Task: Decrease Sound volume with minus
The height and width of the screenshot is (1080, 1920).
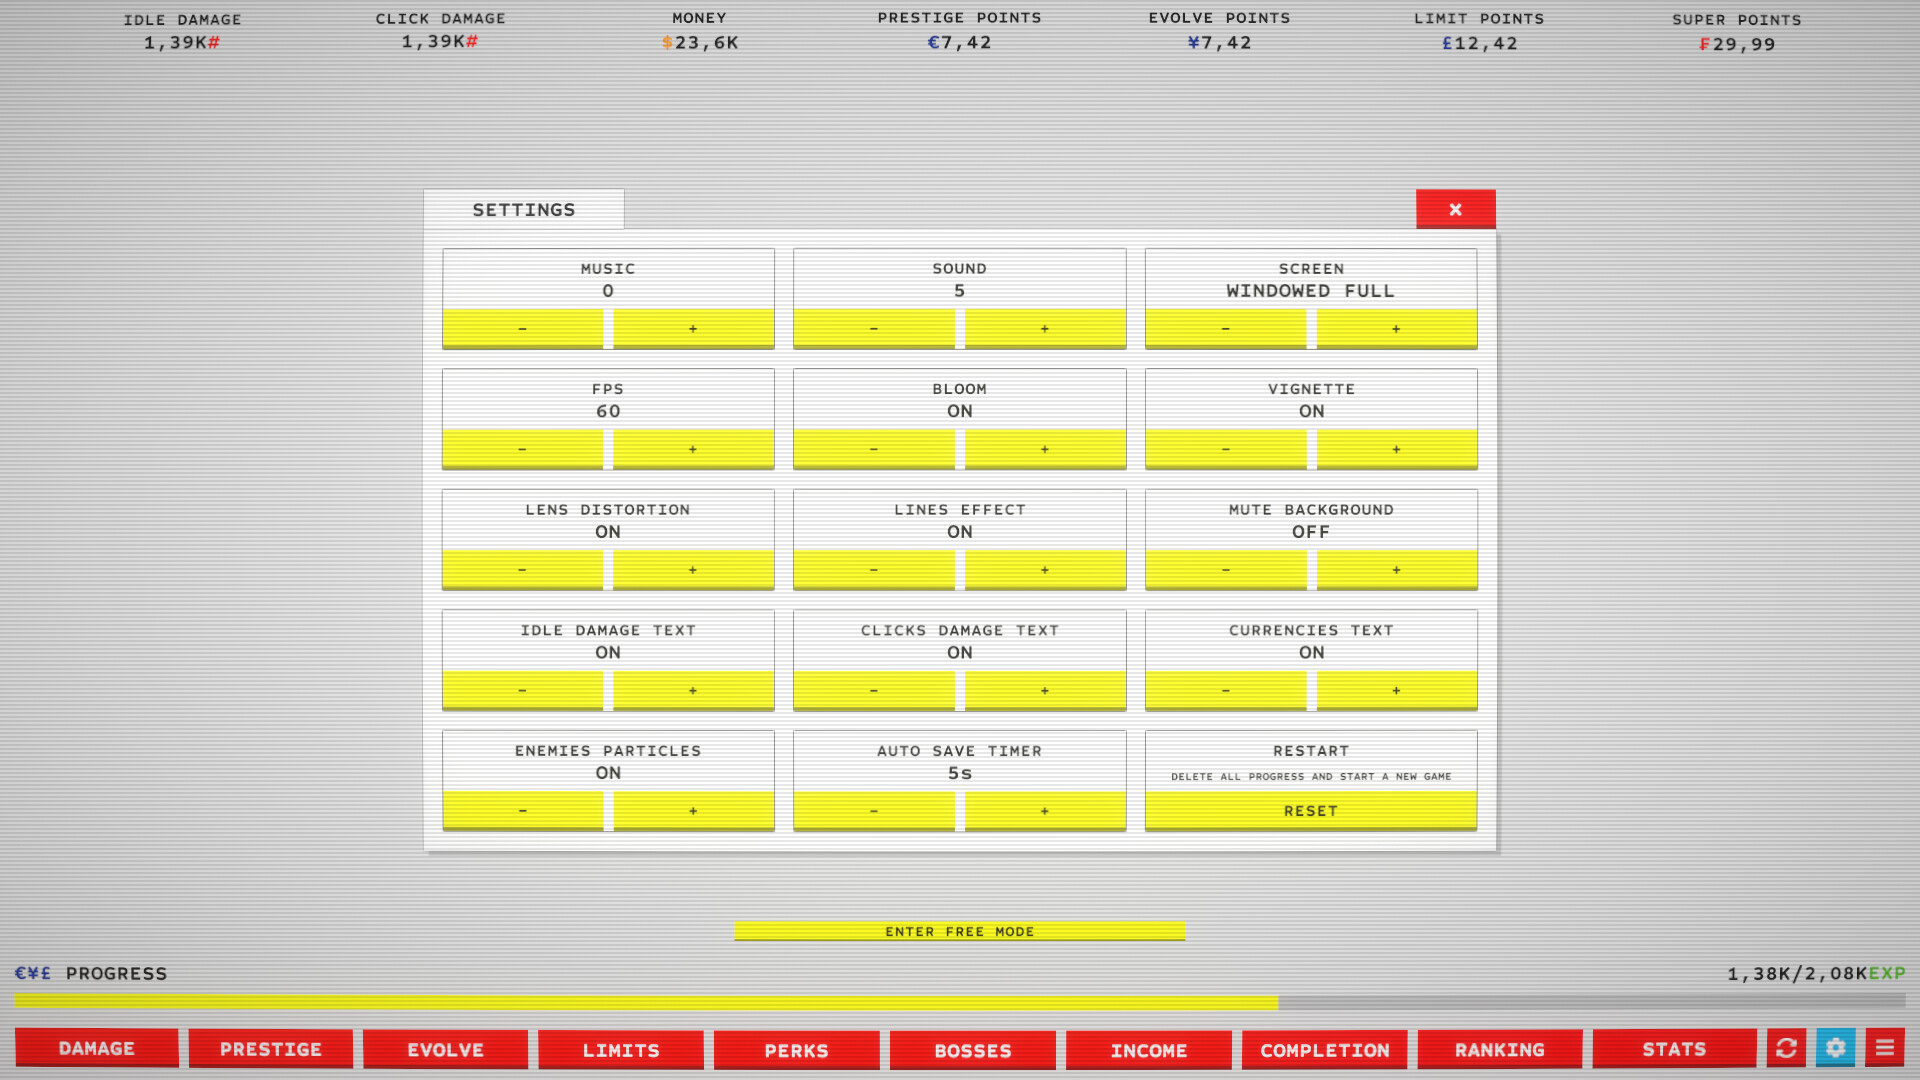Action: pyautogui.click(x=874, y=329)
